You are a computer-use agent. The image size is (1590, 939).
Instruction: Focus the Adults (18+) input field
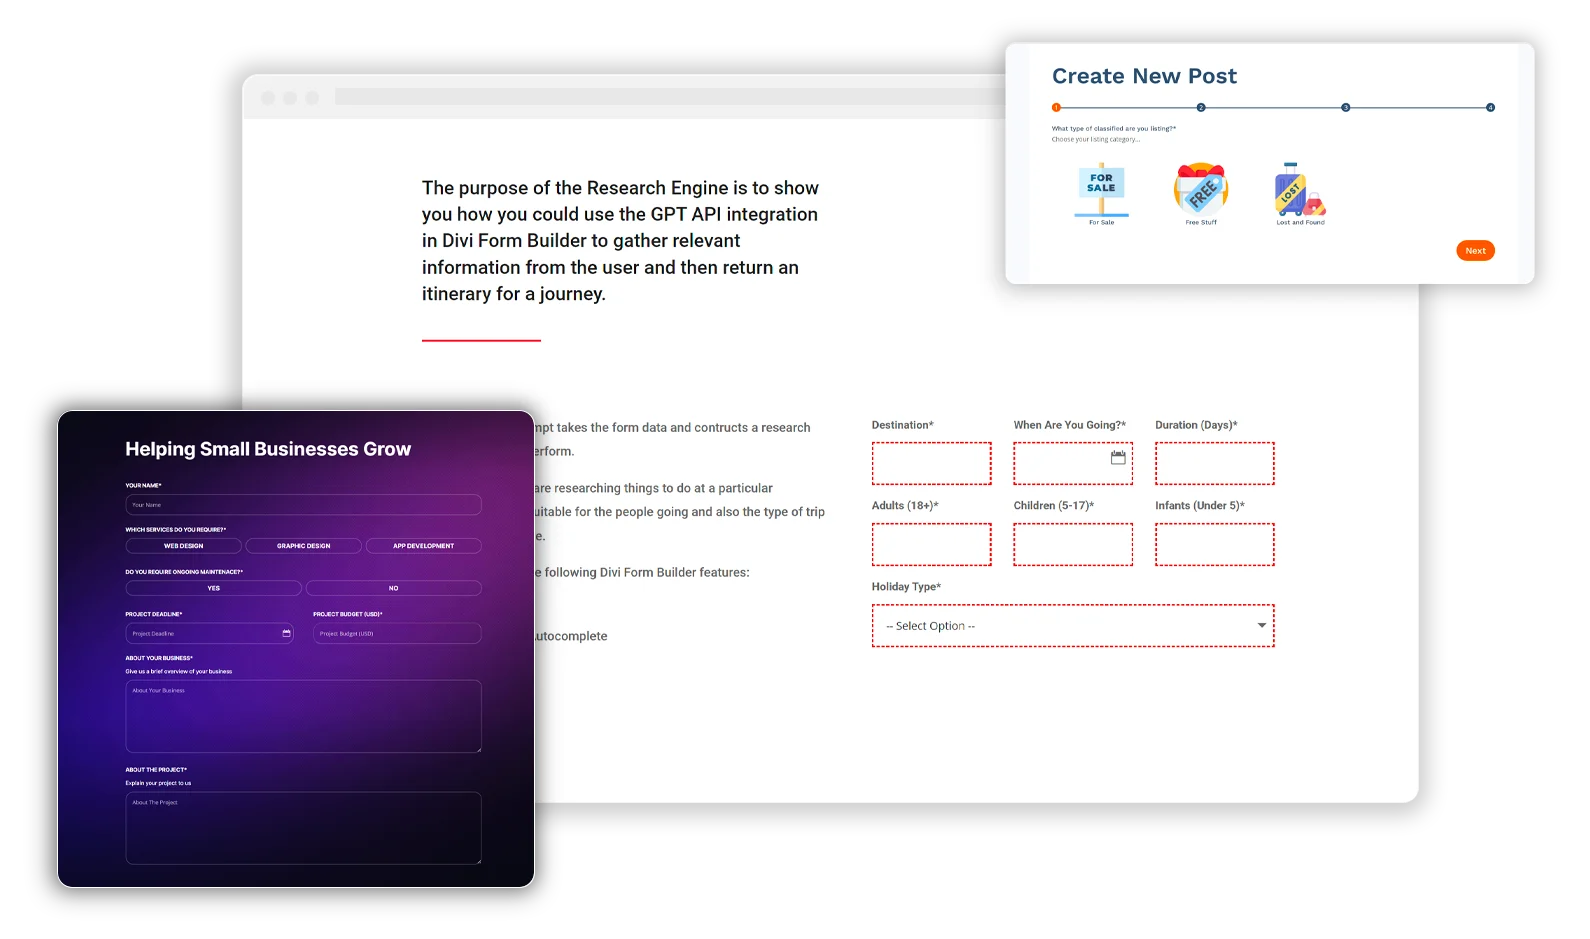(932, 545)
